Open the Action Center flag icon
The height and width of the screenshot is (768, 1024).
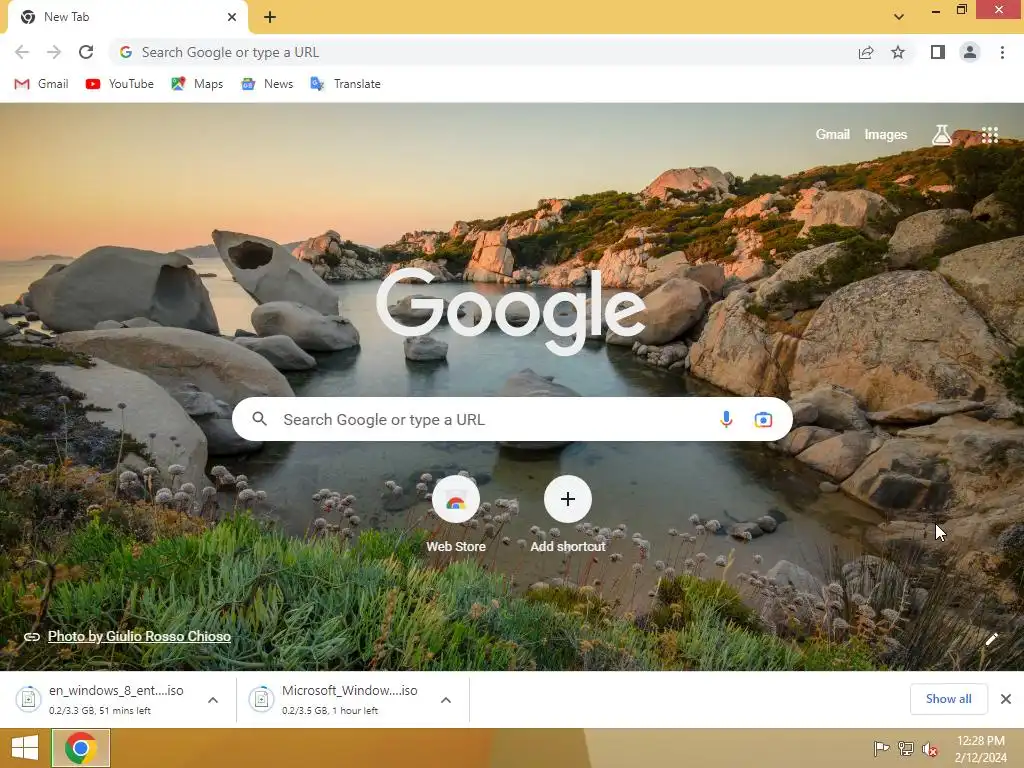click(x=881, y=749)
